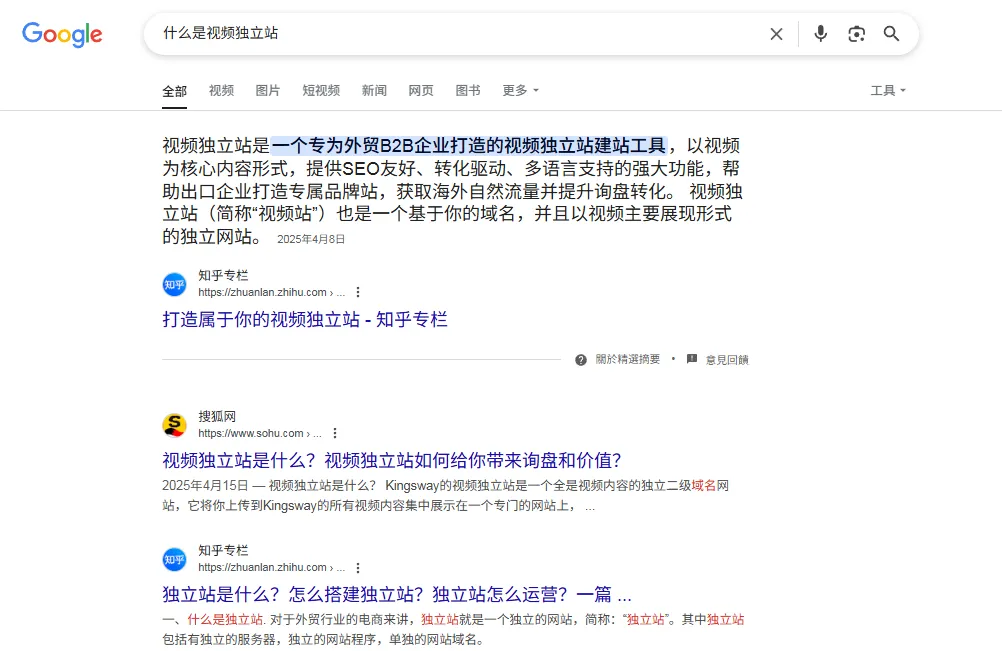Open three-dot menu for featured snippet source

click(358, 292)
